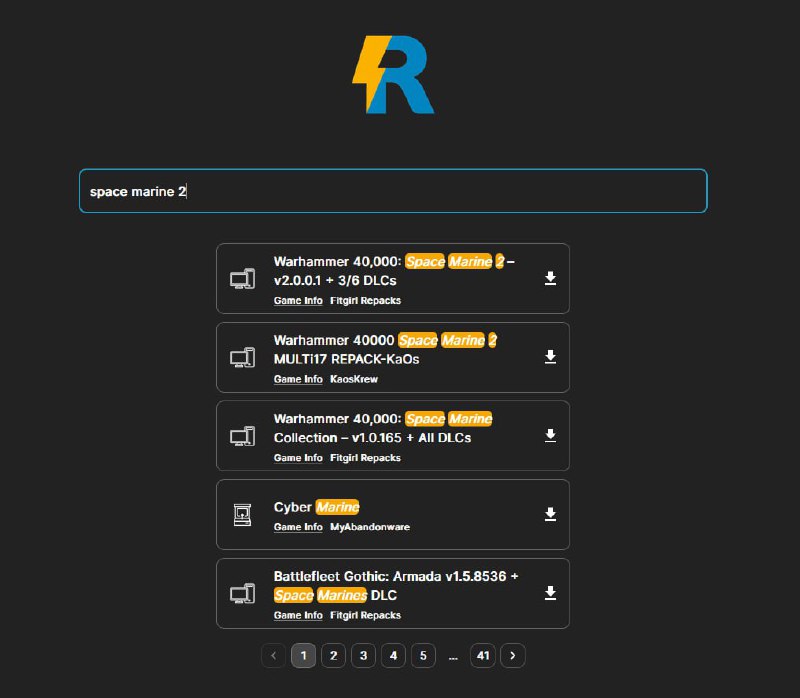Open Battlefleet Gothic: Armada result title
This screenshot has height=698, width=800.
[396, 586]
